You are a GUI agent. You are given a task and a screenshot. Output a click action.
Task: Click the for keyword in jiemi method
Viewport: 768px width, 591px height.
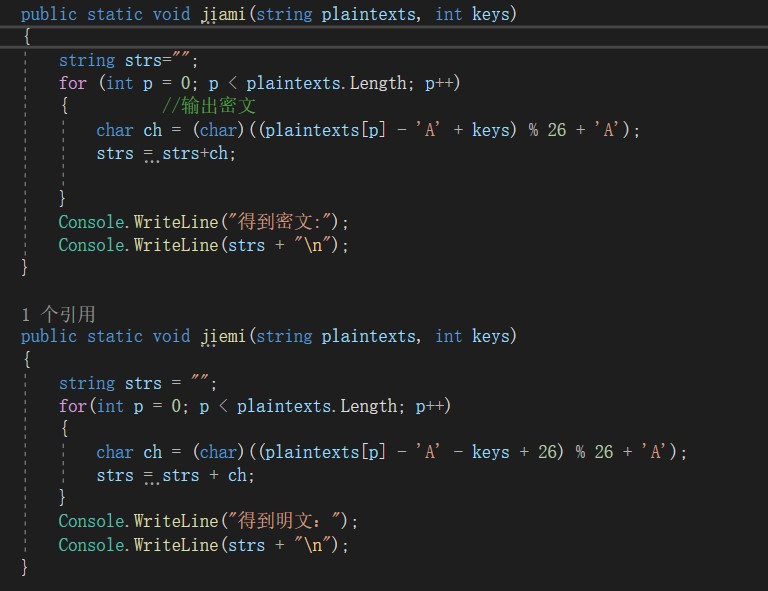pos(73,406)
